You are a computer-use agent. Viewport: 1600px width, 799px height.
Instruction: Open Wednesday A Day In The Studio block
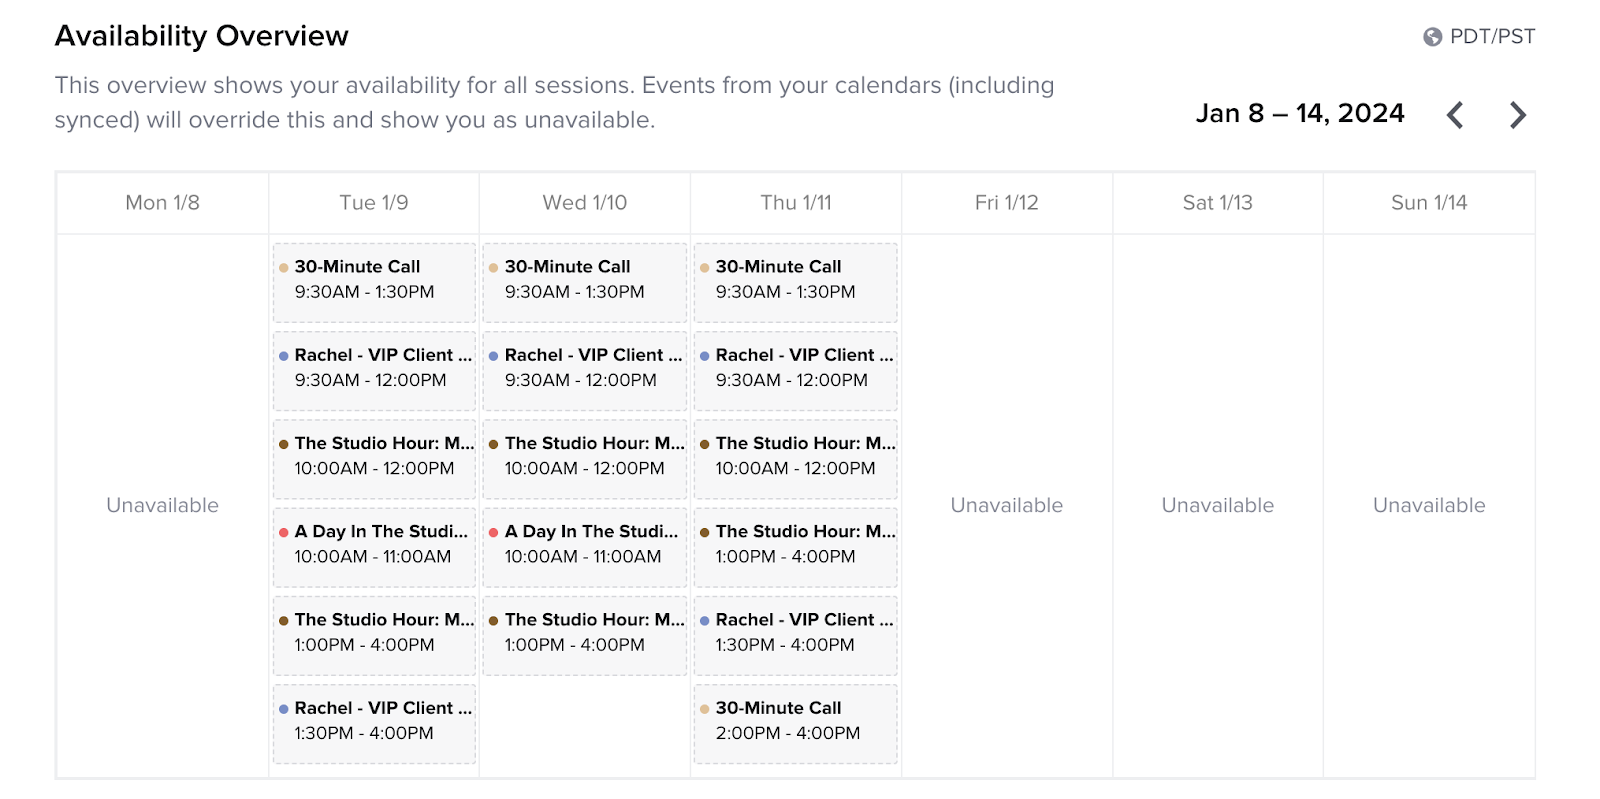pos(585,547)
